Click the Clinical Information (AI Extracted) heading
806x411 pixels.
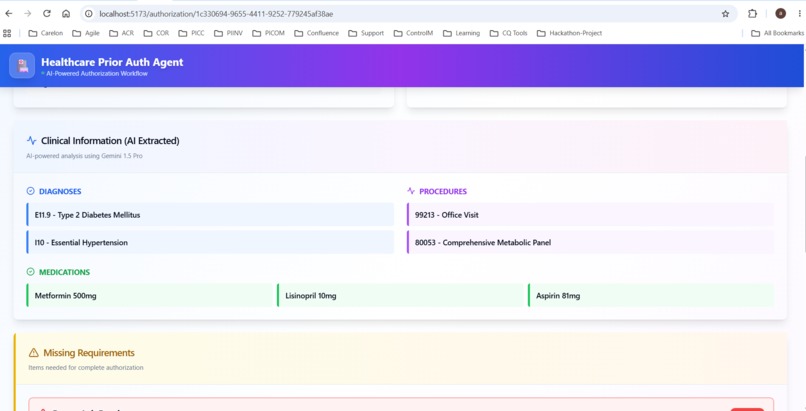point(110,140)
